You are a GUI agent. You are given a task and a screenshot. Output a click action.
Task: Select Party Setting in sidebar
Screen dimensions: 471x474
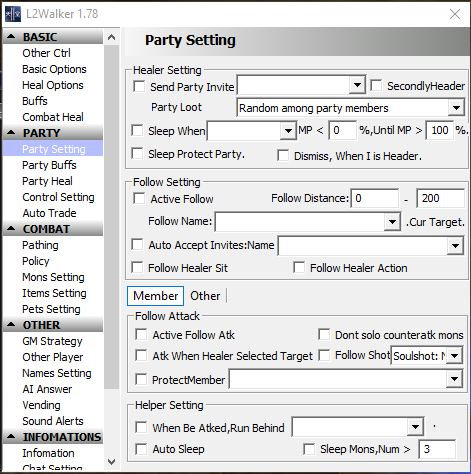coord(54,149)
